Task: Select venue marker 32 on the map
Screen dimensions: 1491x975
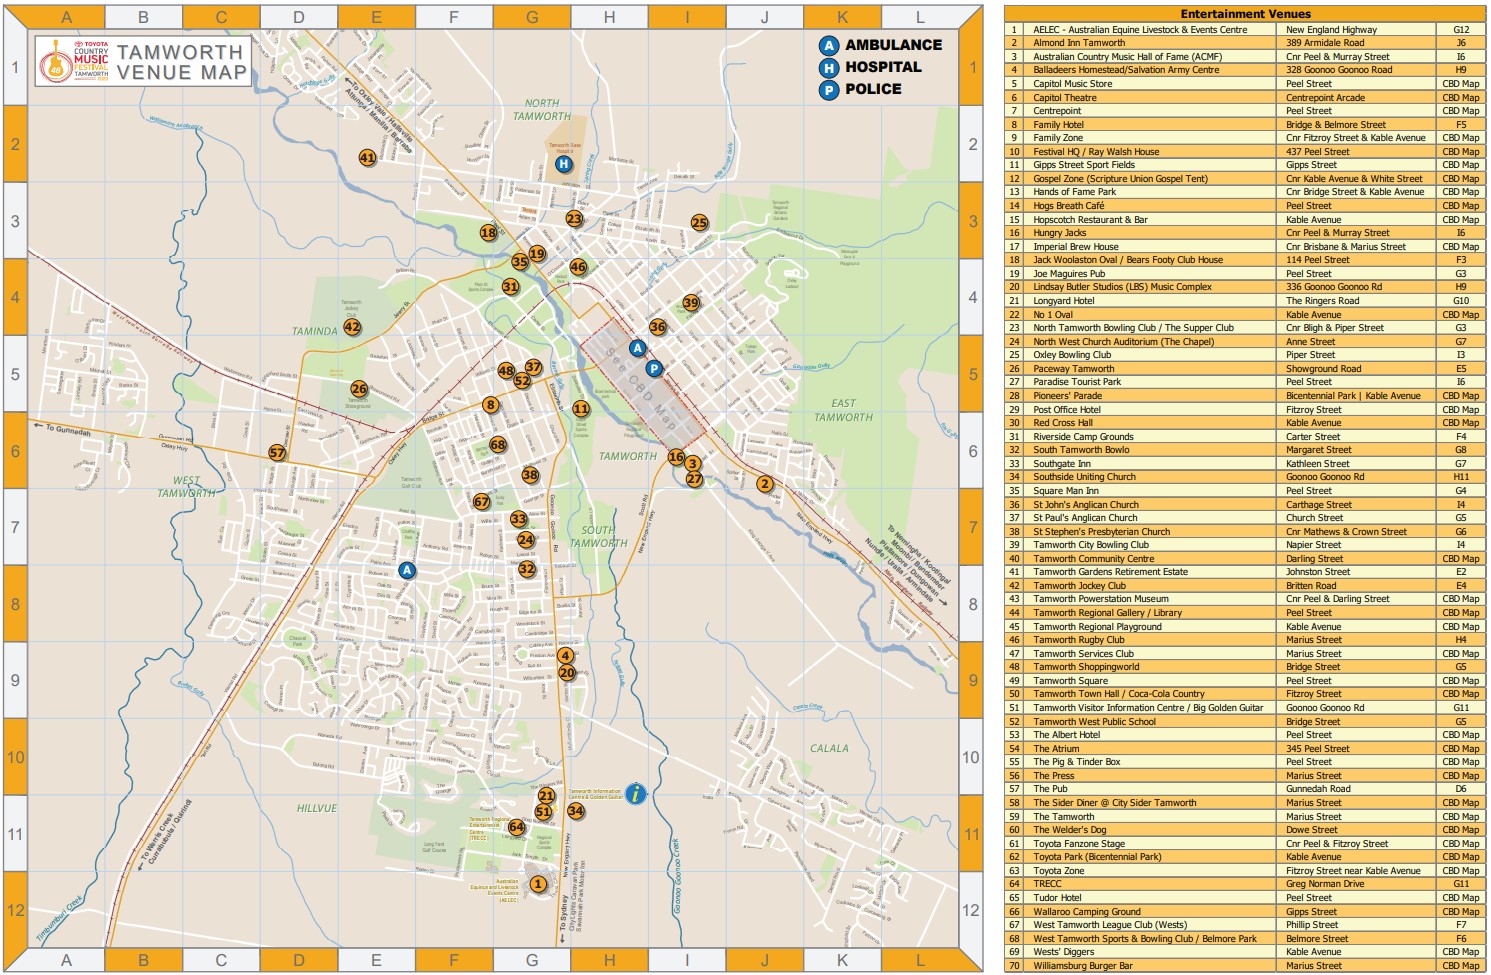Action: coord(527,568)
